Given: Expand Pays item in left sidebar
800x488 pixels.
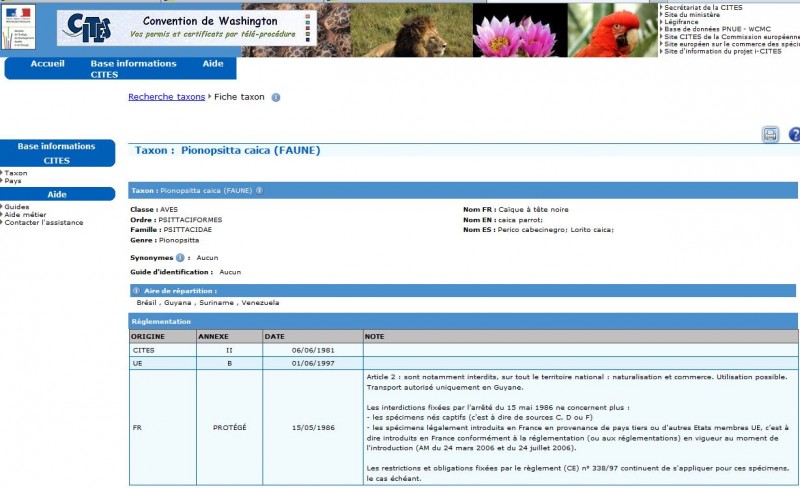Looking at the screenshot, I should pos(13,181).
